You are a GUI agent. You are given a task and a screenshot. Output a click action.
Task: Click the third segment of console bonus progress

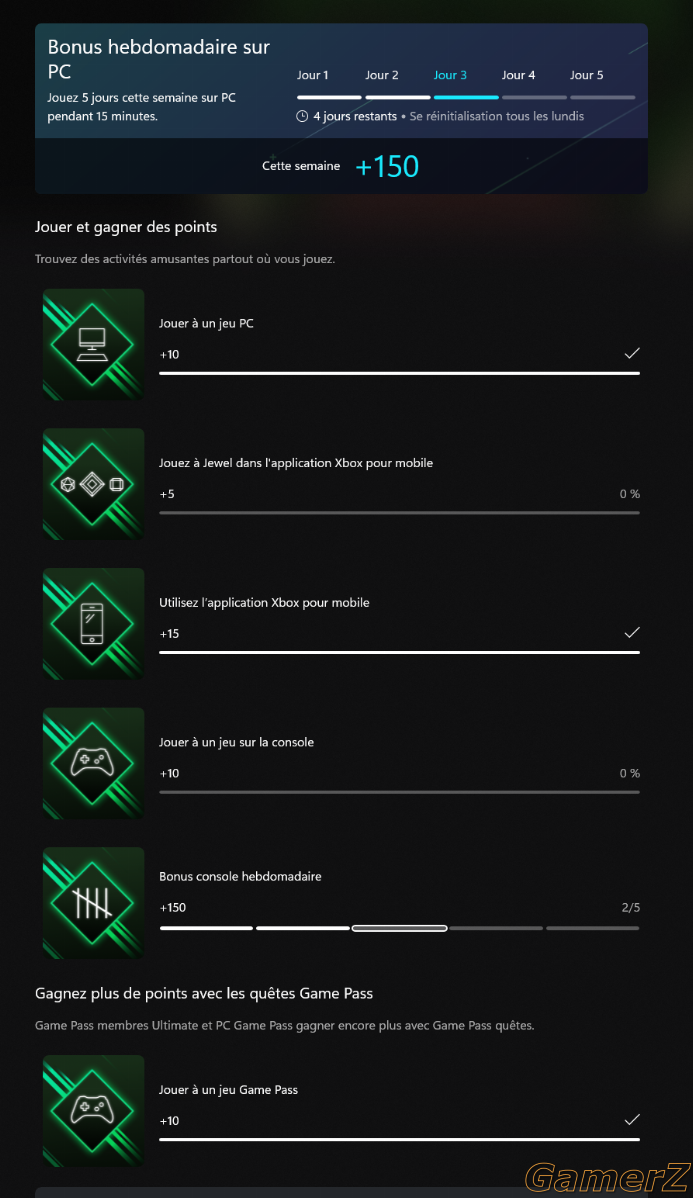tap(400, 928)
